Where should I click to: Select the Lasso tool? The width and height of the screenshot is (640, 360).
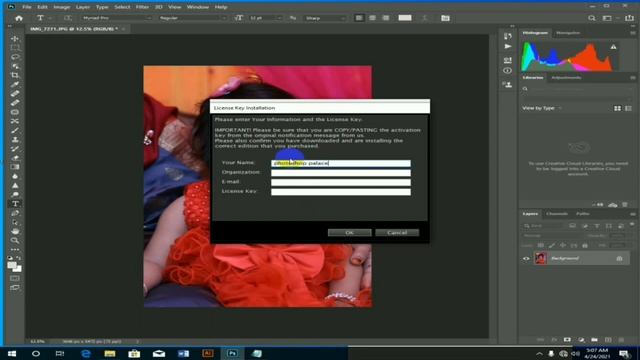(x=15, y=57)
